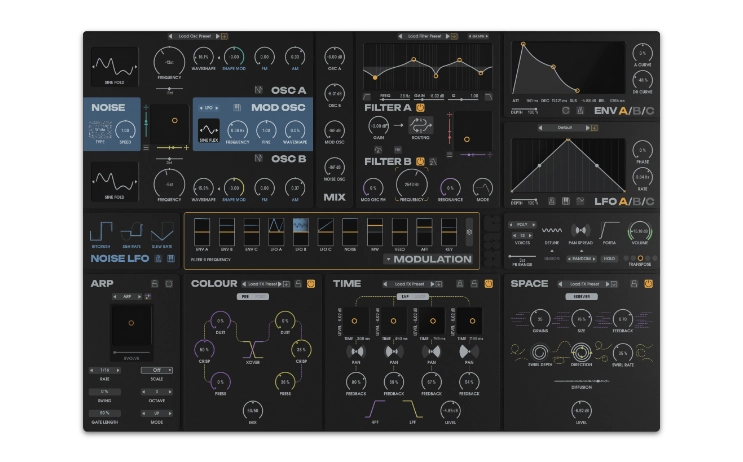Switch to LFO C tab

651,203
